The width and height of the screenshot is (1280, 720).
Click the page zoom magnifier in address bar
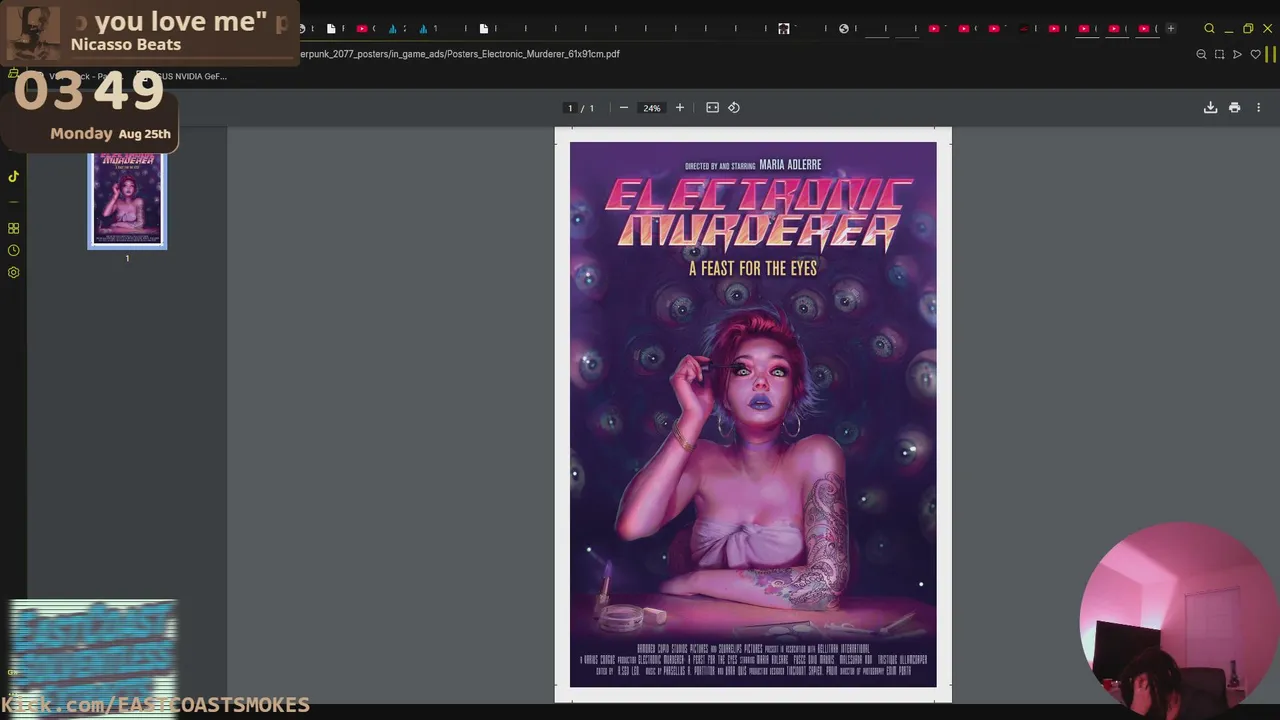[x=1201, y=54]
